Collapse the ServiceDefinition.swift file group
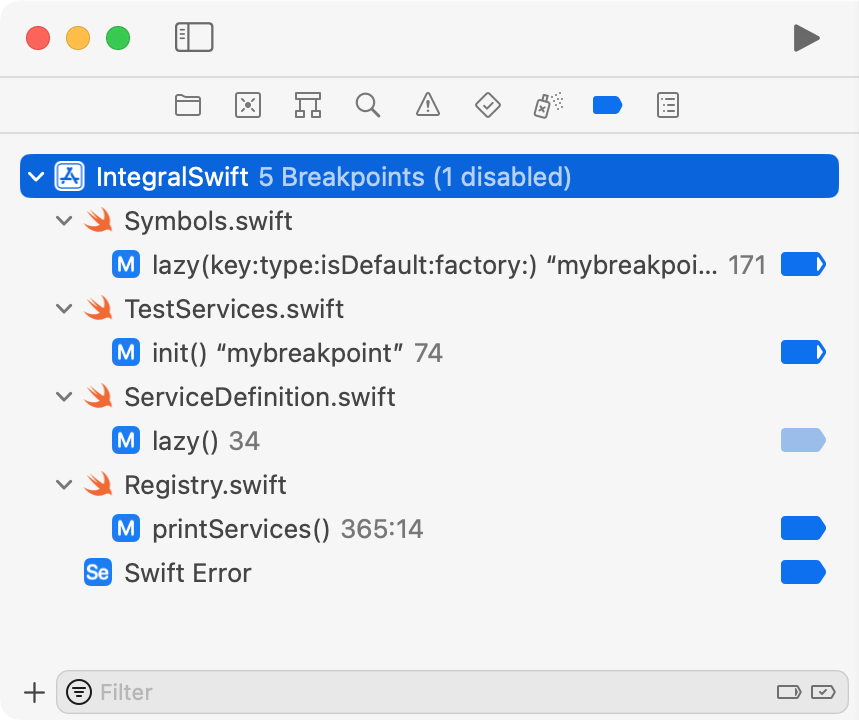The width and height of the screenshot is (859, 720). pyautogui.click(x=64, y=397)
